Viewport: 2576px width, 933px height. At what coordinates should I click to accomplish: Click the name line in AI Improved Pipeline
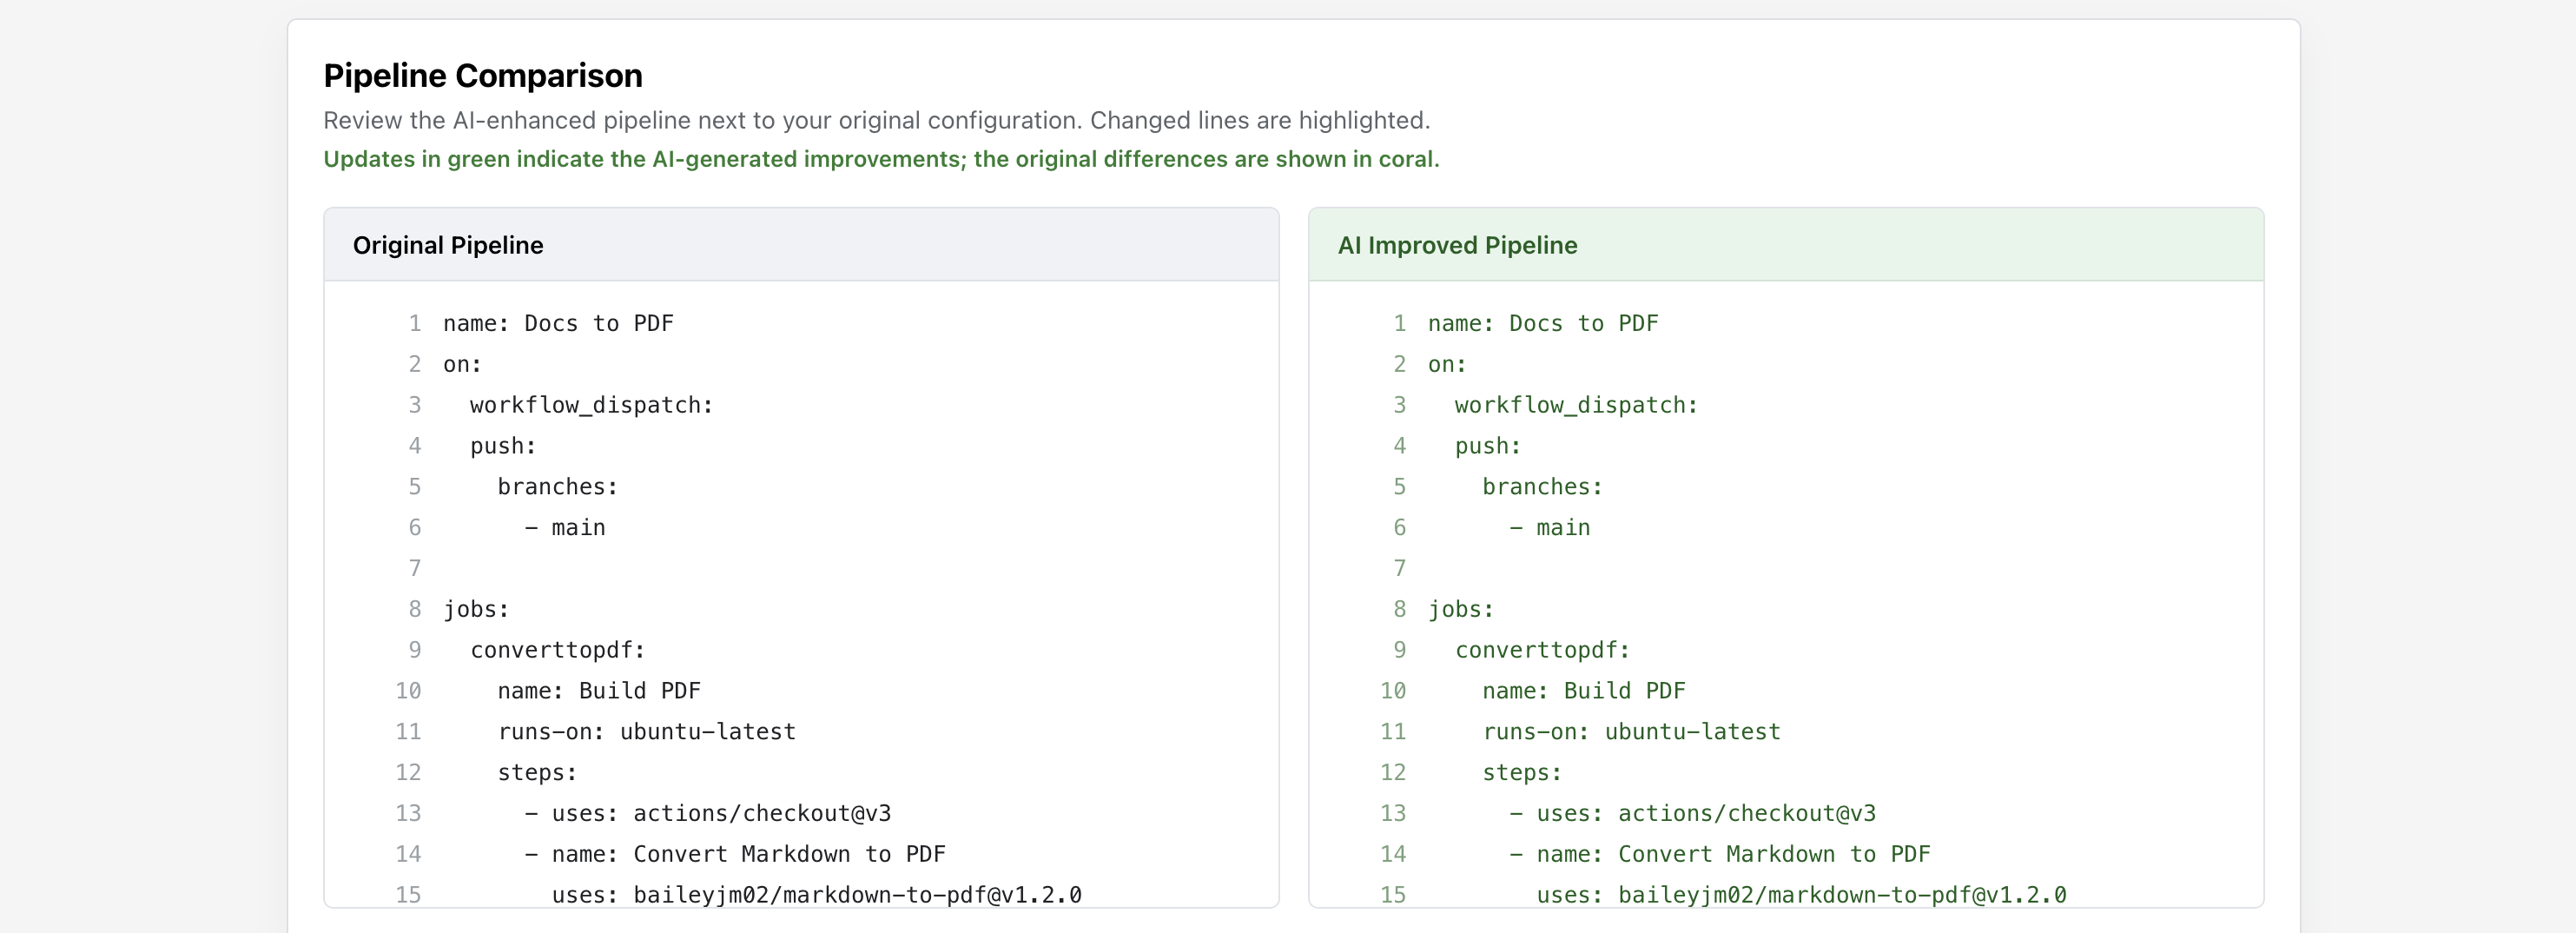pos(1542,323)
